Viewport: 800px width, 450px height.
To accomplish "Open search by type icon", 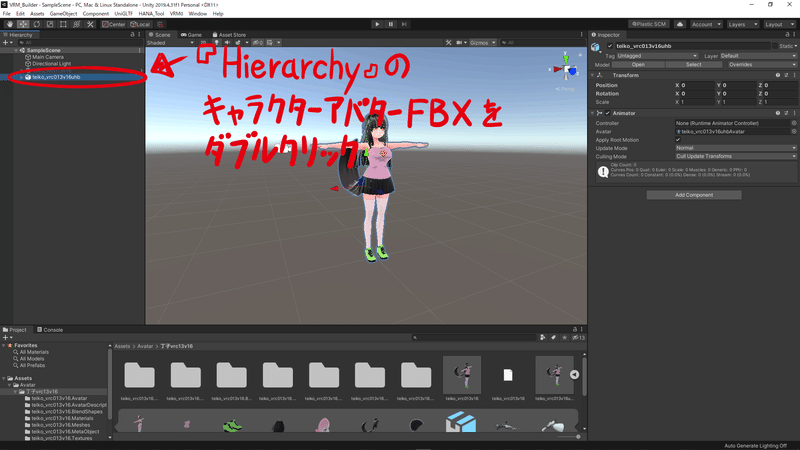I will (542, 337).
